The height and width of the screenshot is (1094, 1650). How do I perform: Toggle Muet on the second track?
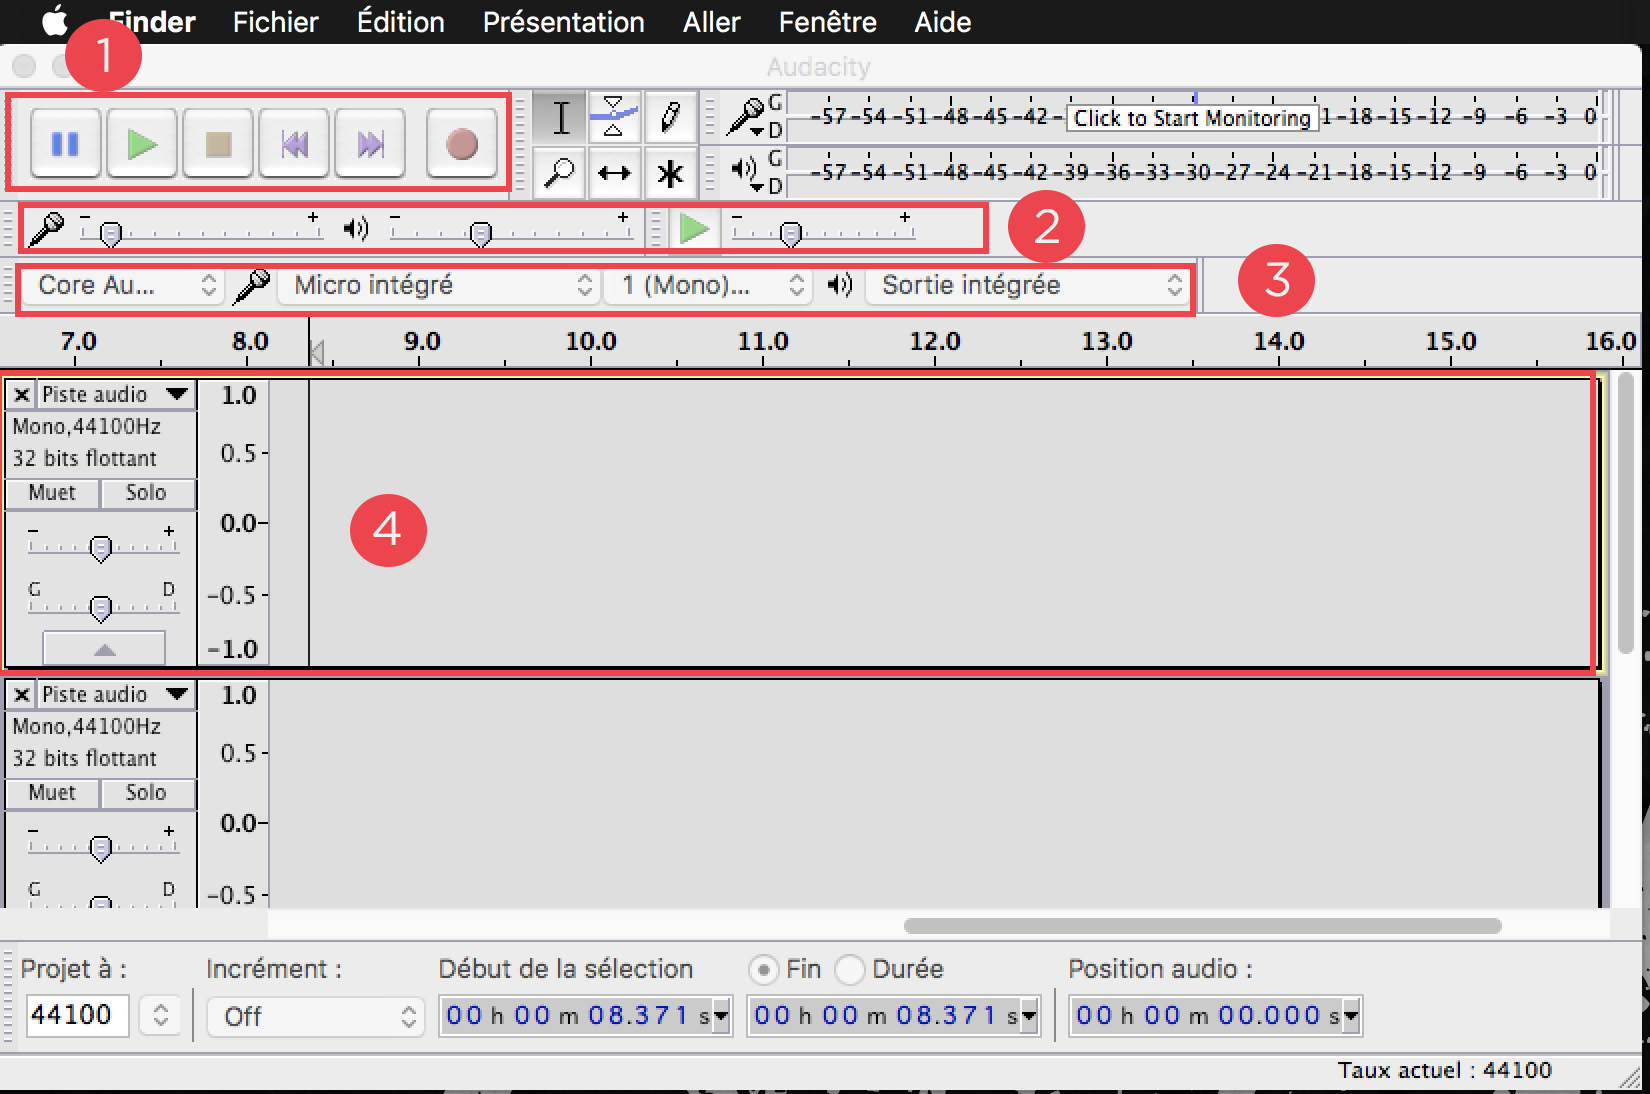pos(52,793)
